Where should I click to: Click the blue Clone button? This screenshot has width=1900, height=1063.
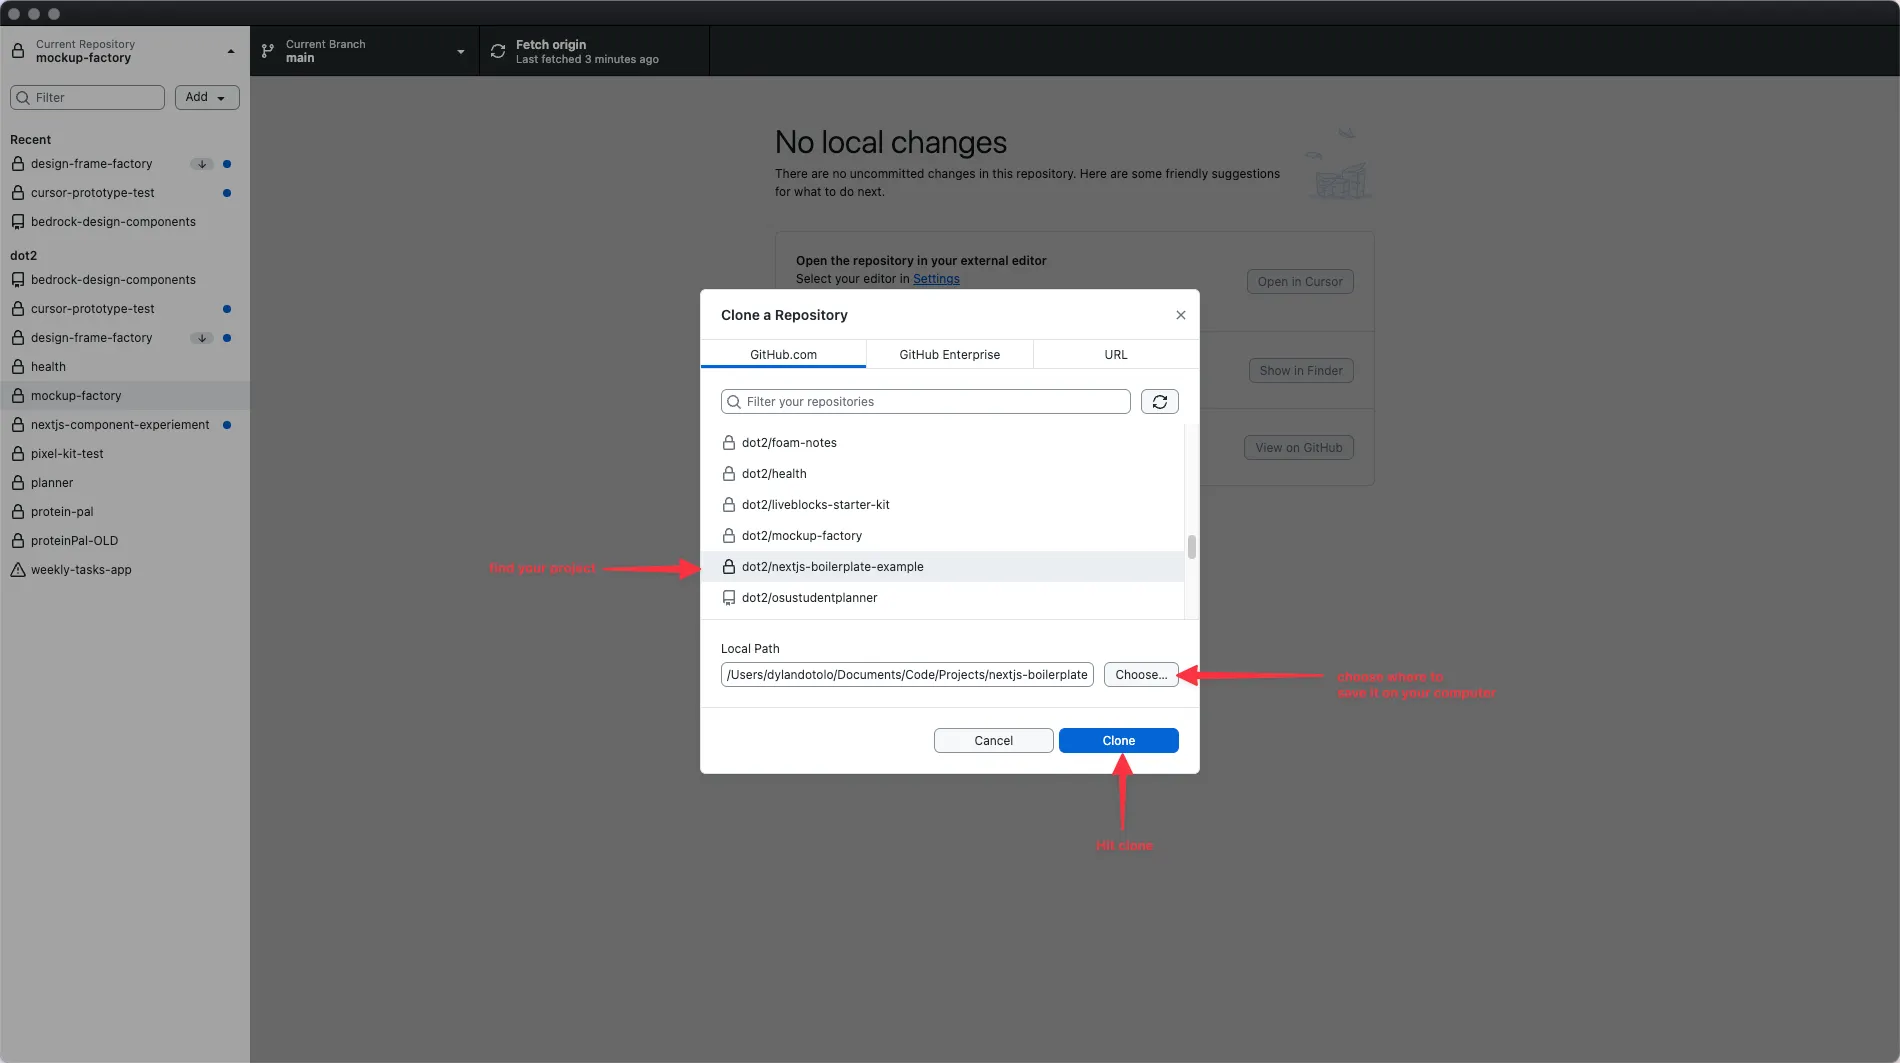[x=1119, y=741]
